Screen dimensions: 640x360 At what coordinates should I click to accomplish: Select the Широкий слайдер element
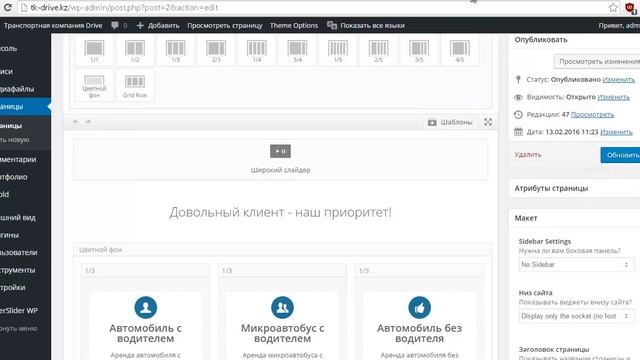[x=280, y=160]
